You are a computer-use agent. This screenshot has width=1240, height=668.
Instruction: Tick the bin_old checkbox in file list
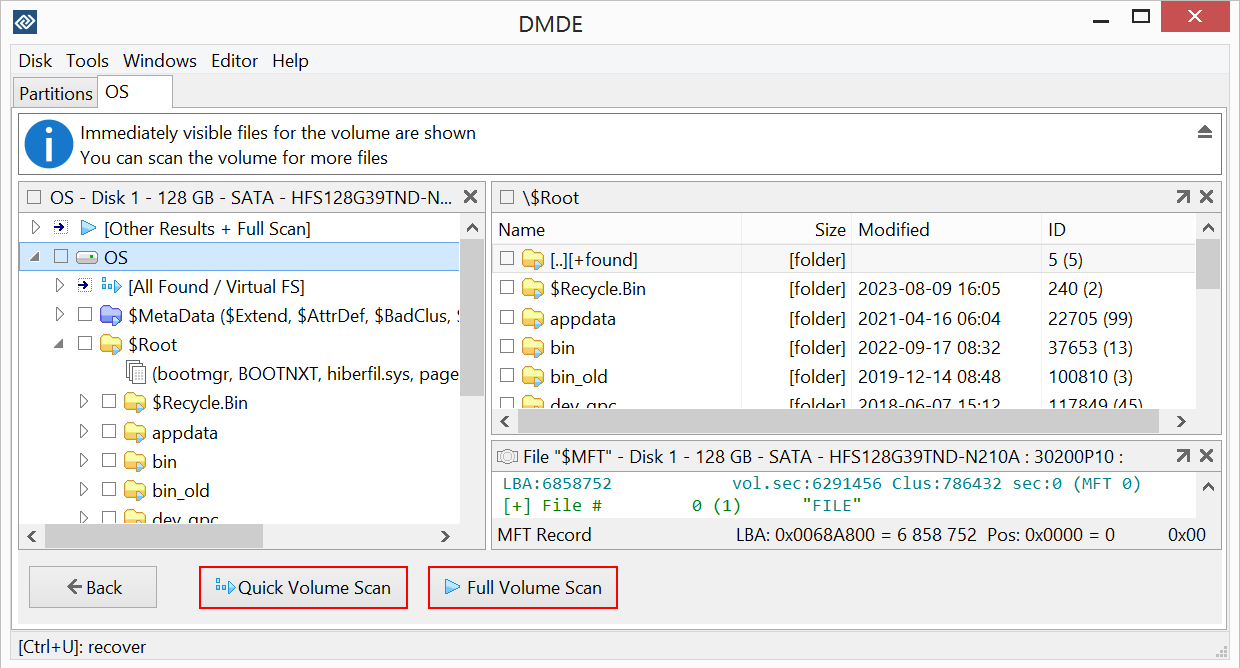click(x=507, y=376)
